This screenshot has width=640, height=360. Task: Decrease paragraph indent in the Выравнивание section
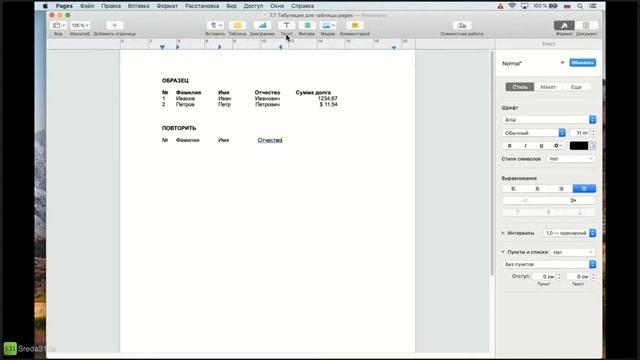(525, 200)
